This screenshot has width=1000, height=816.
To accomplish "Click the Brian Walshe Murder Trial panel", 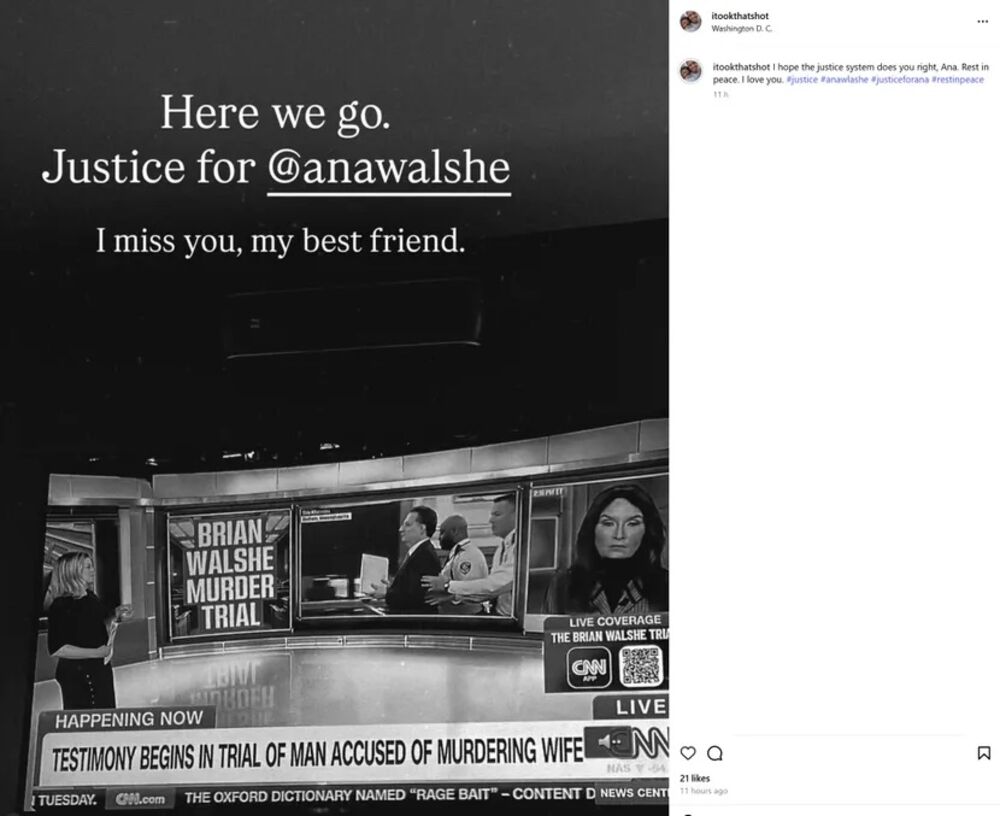I will pyautogui.click(x=230, y=574).
